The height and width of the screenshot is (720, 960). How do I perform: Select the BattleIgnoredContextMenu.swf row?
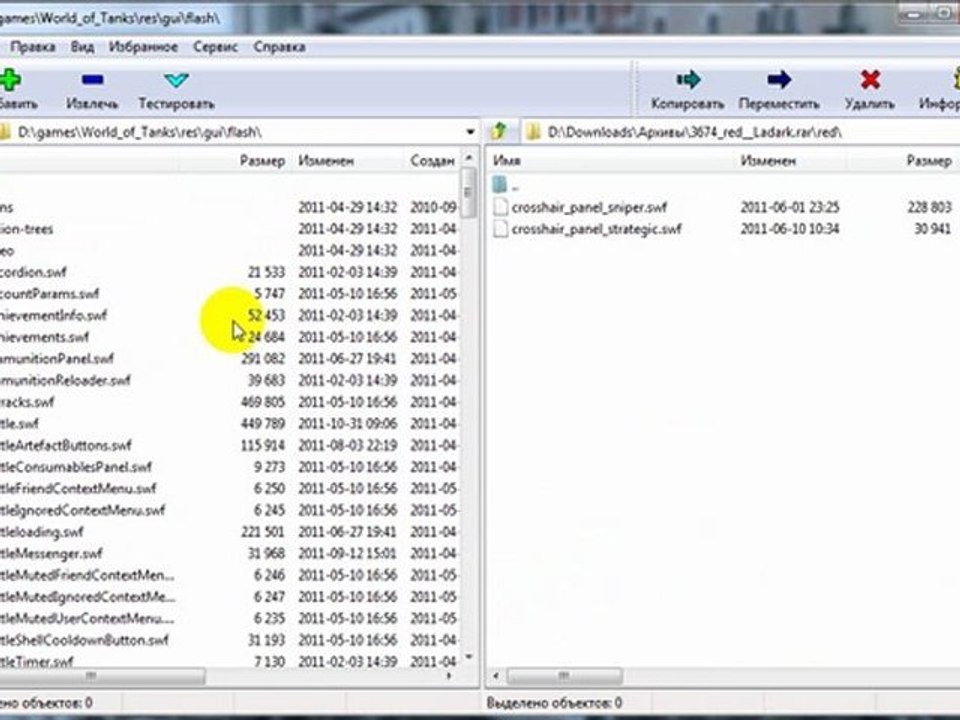230,510
